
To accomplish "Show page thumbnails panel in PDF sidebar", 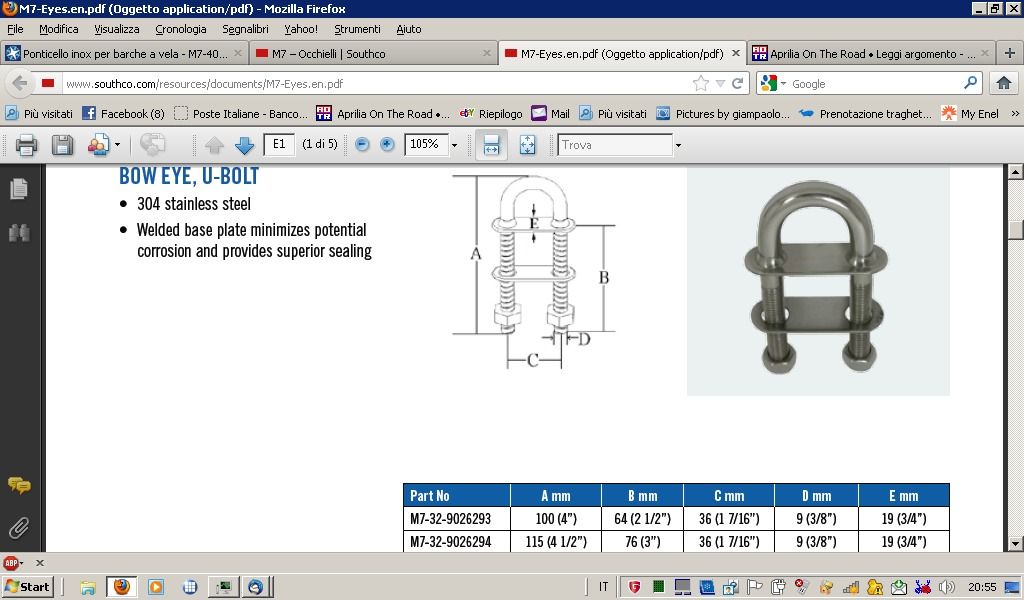I will coord(19,189).
